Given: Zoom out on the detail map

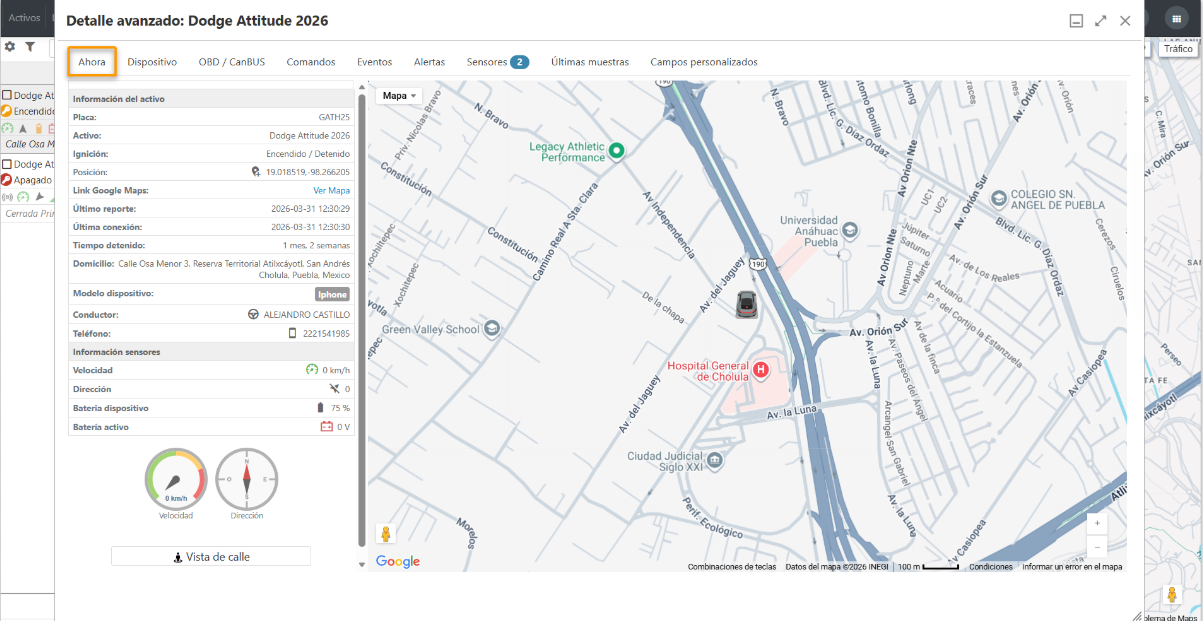Looking at the screenshot, I should click(x=1097, y=547).
